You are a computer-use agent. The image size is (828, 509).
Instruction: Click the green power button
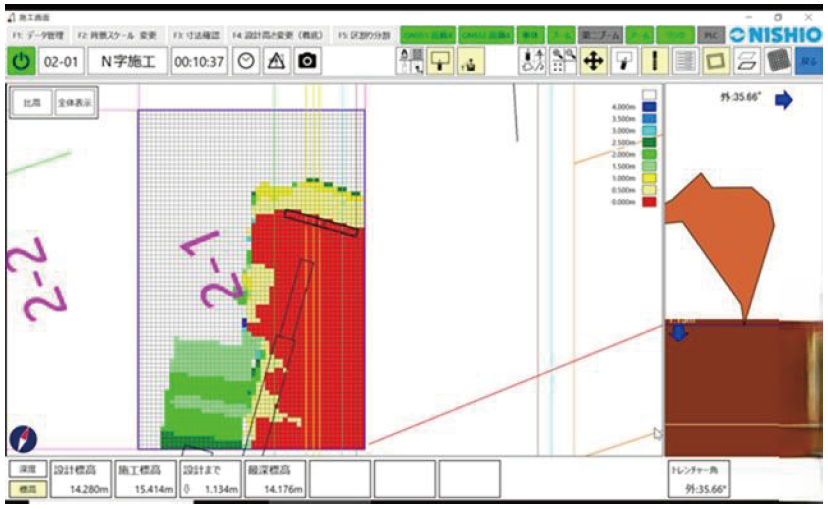tap(21, 61)
